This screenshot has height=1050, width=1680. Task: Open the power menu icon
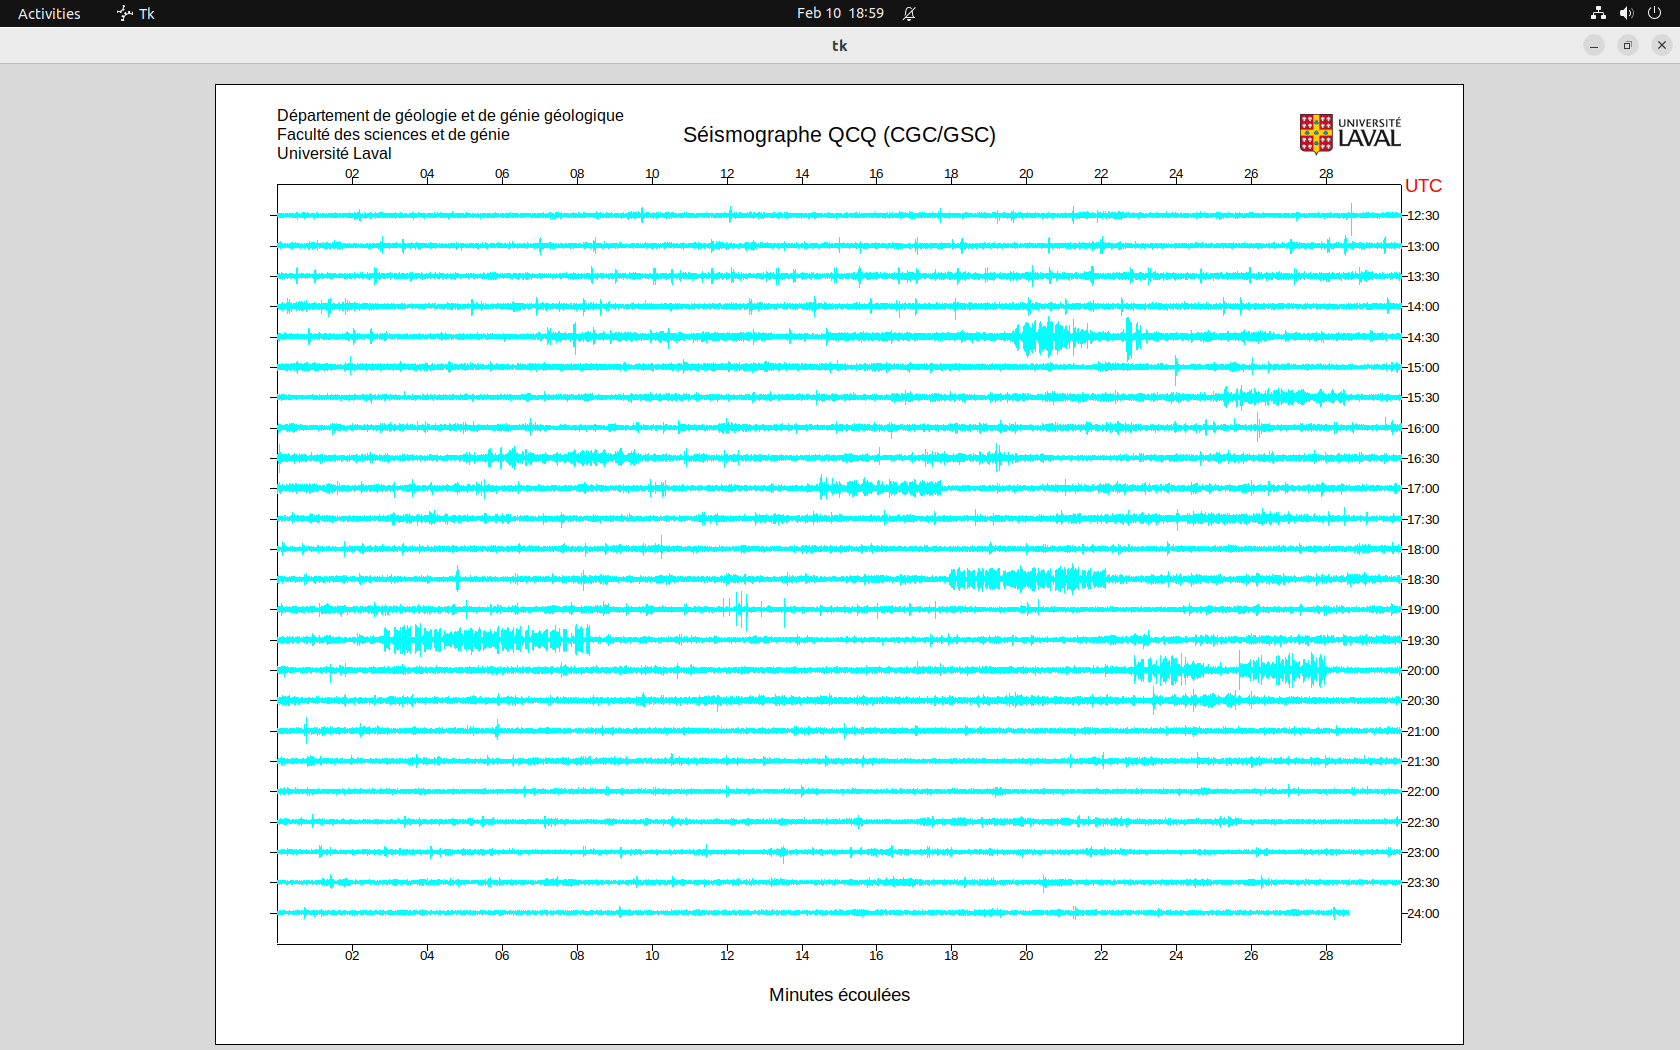point(1654,13)
